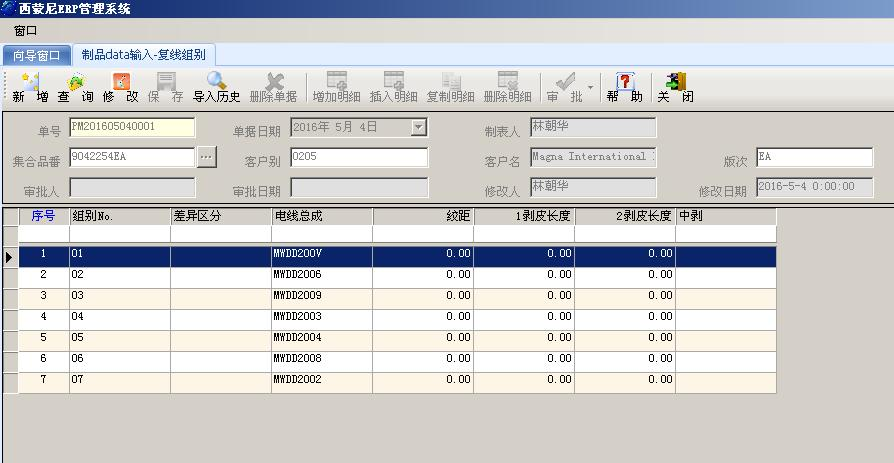Open the 查询 (Query) toolbar icon

76,82
